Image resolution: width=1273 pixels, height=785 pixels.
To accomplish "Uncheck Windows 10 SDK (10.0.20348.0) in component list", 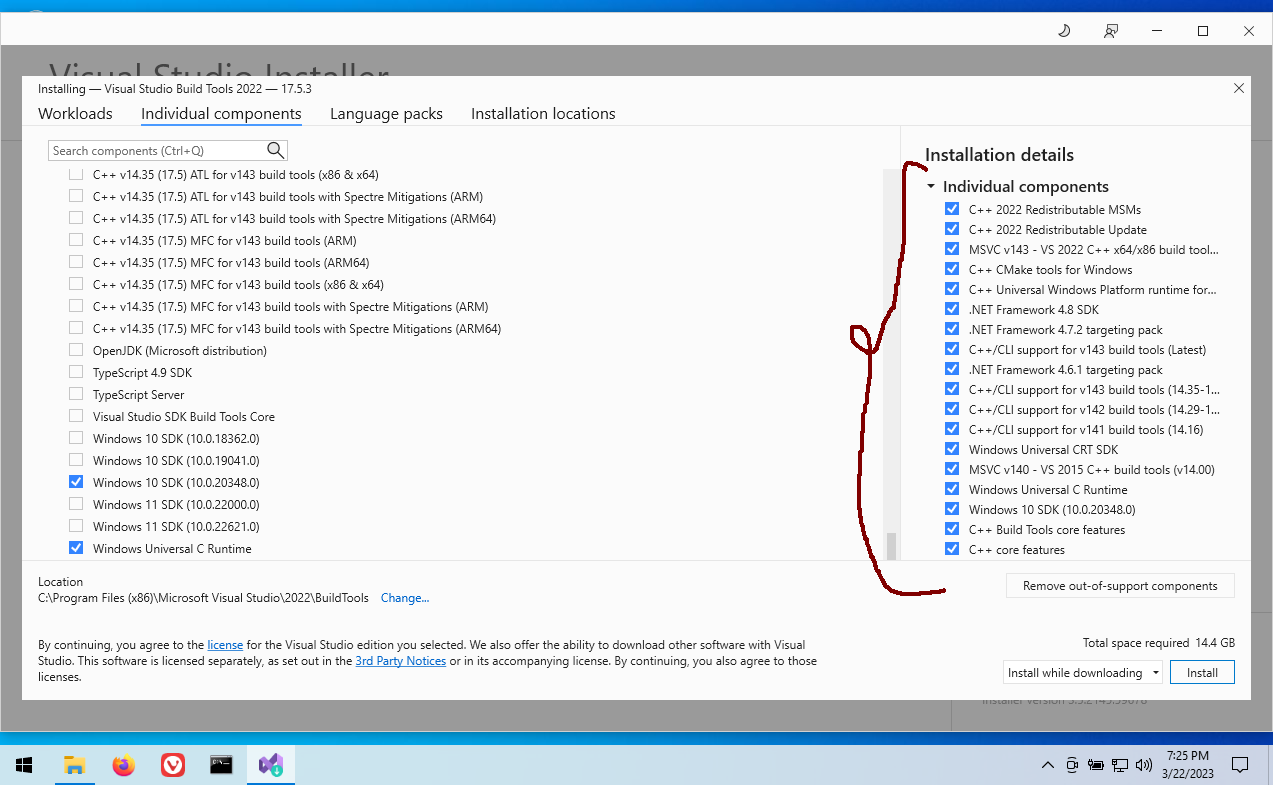I will click(x=76, y=483).
